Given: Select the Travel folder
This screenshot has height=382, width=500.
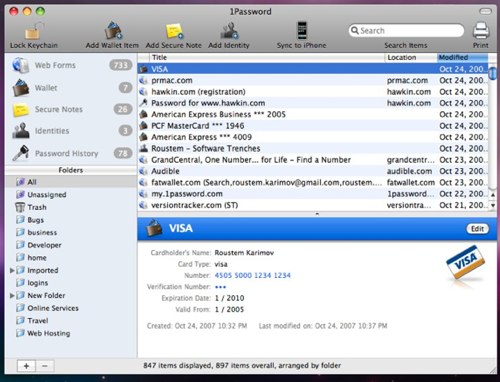Looking at the screenshot, I should pyautogui.click(x=71, y=321).
